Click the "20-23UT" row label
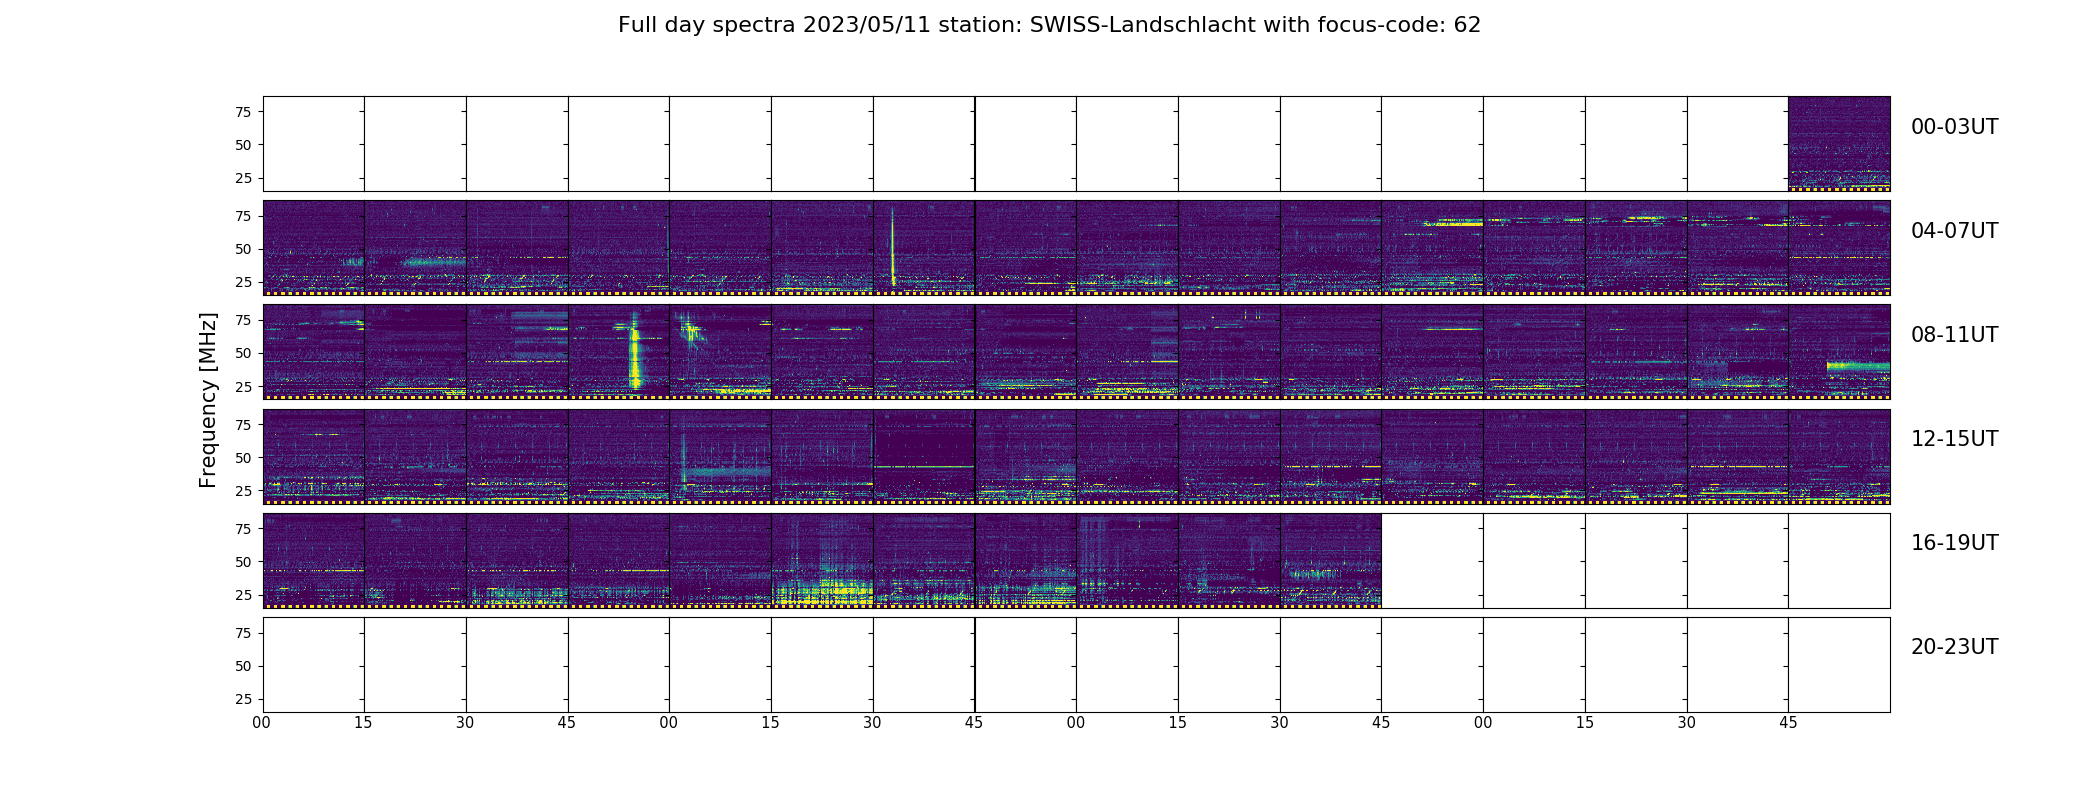The image size is (2100, 800). coord(1954,647)
